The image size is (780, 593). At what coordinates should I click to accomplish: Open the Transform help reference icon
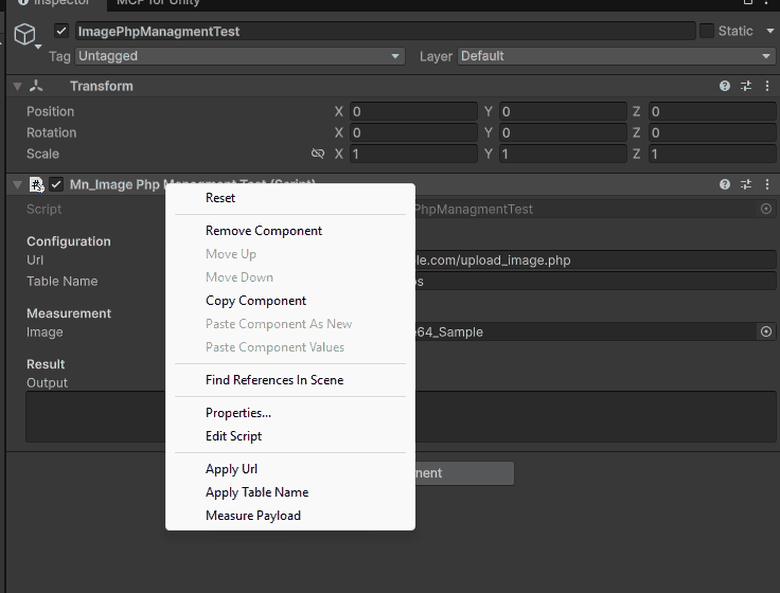[724, 86]
